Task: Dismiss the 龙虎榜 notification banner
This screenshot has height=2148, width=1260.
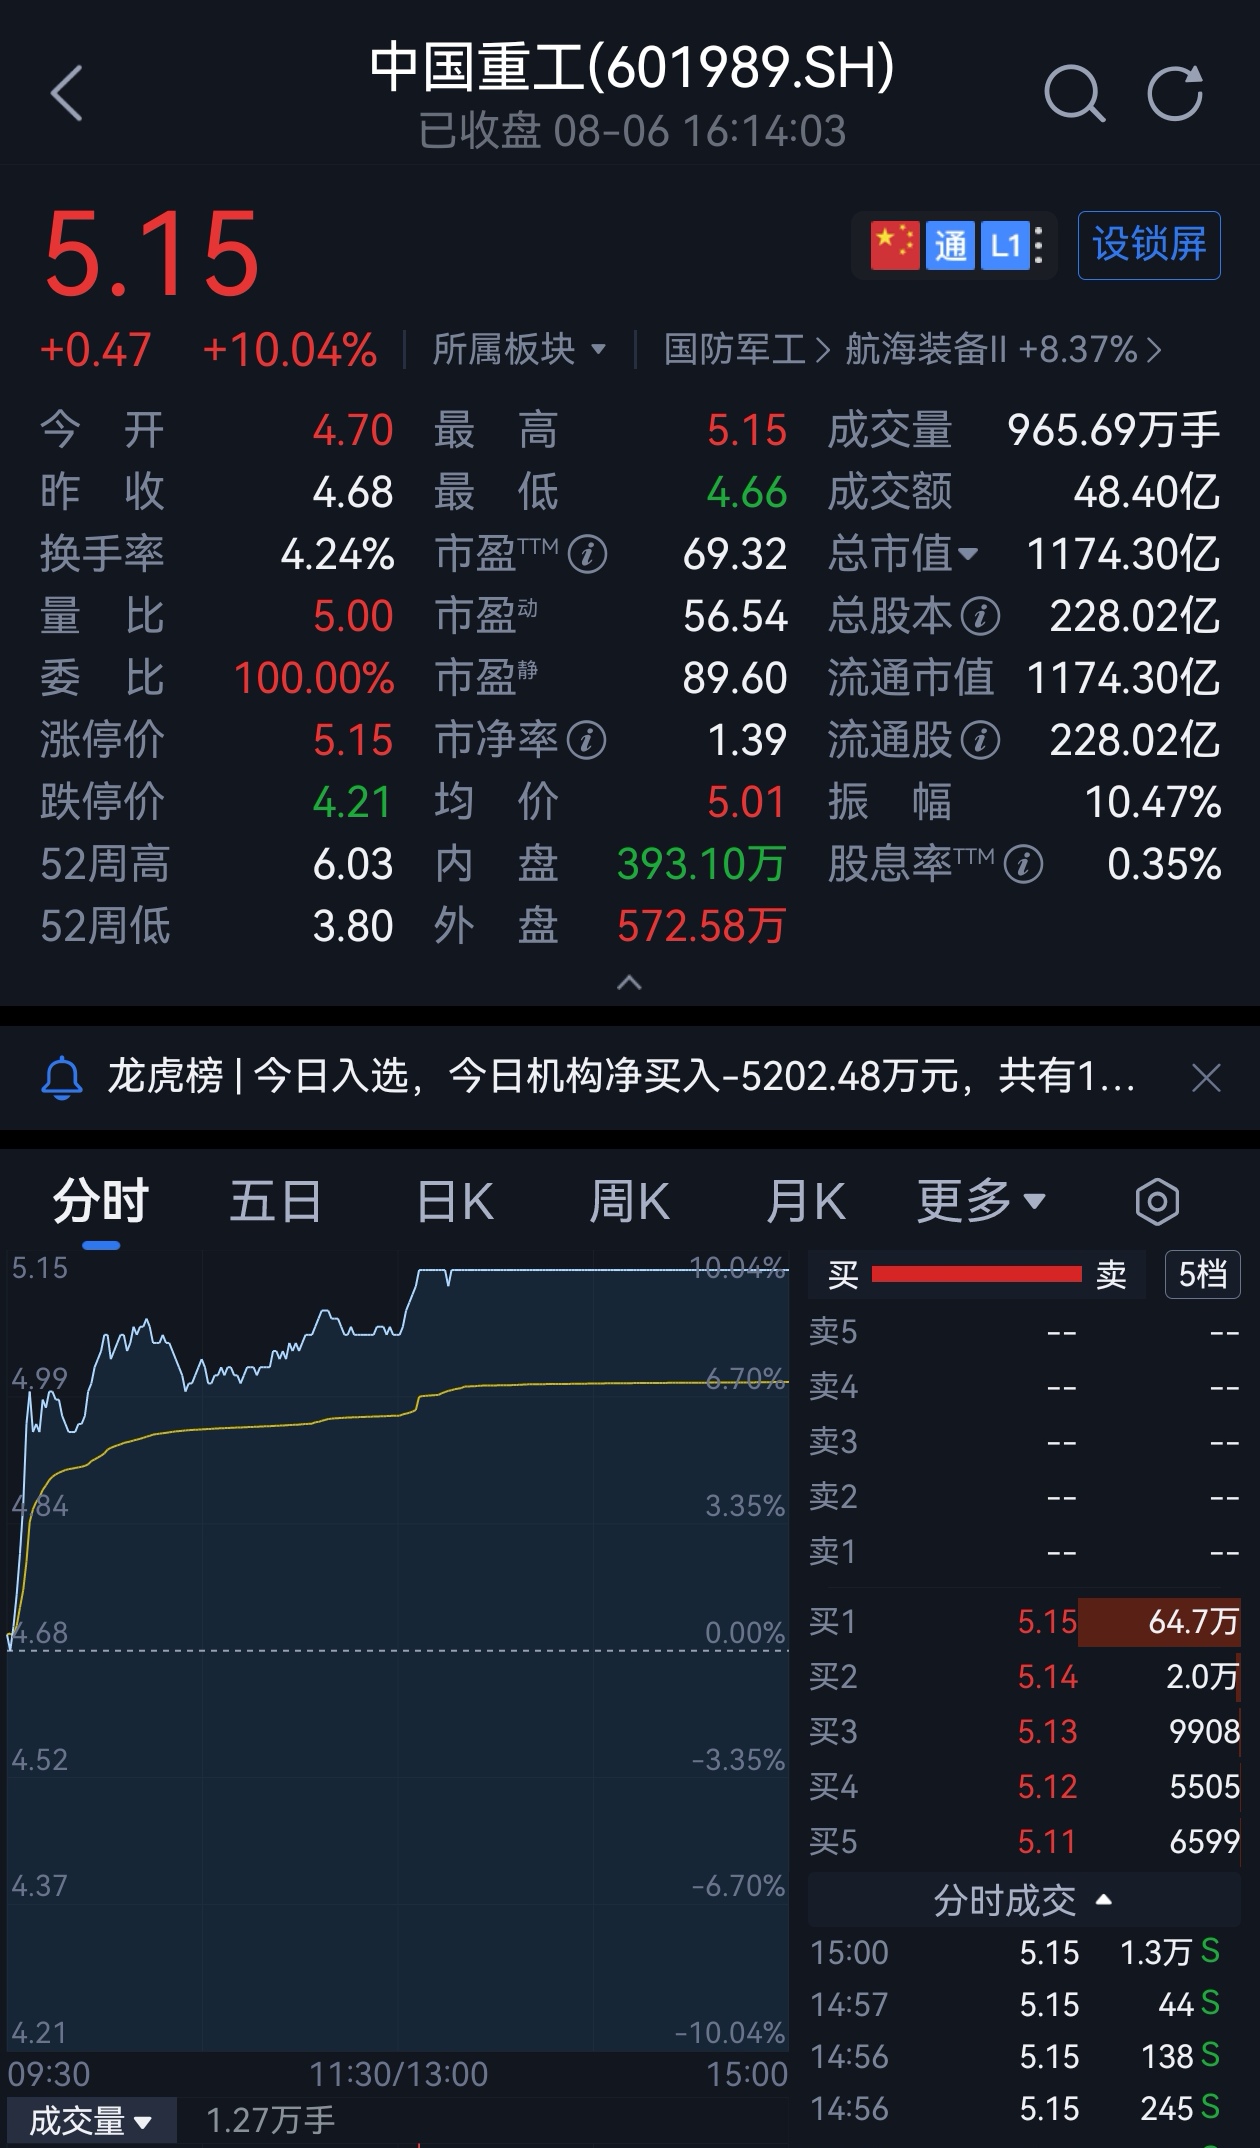Action: [1207, 1078]
